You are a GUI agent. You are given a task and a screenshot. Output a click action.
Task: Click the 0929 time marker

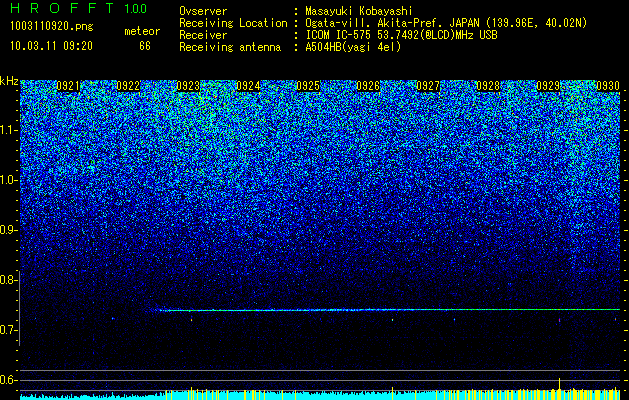pyautogui.click(x=548, y=86)
